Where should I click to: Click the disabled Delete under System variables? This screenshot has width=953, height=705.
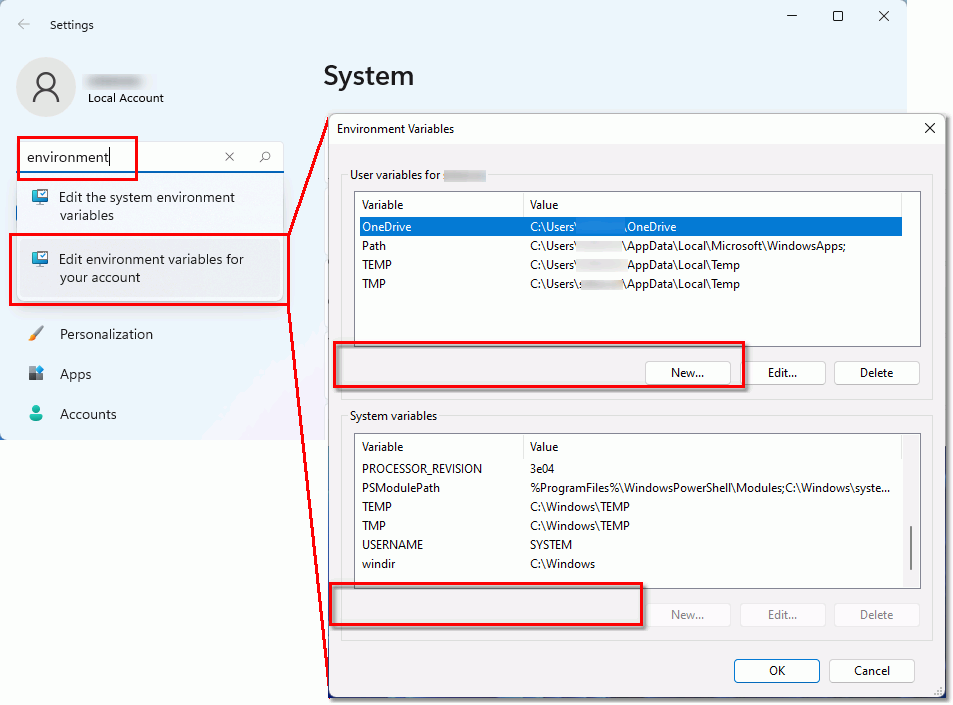876,614
